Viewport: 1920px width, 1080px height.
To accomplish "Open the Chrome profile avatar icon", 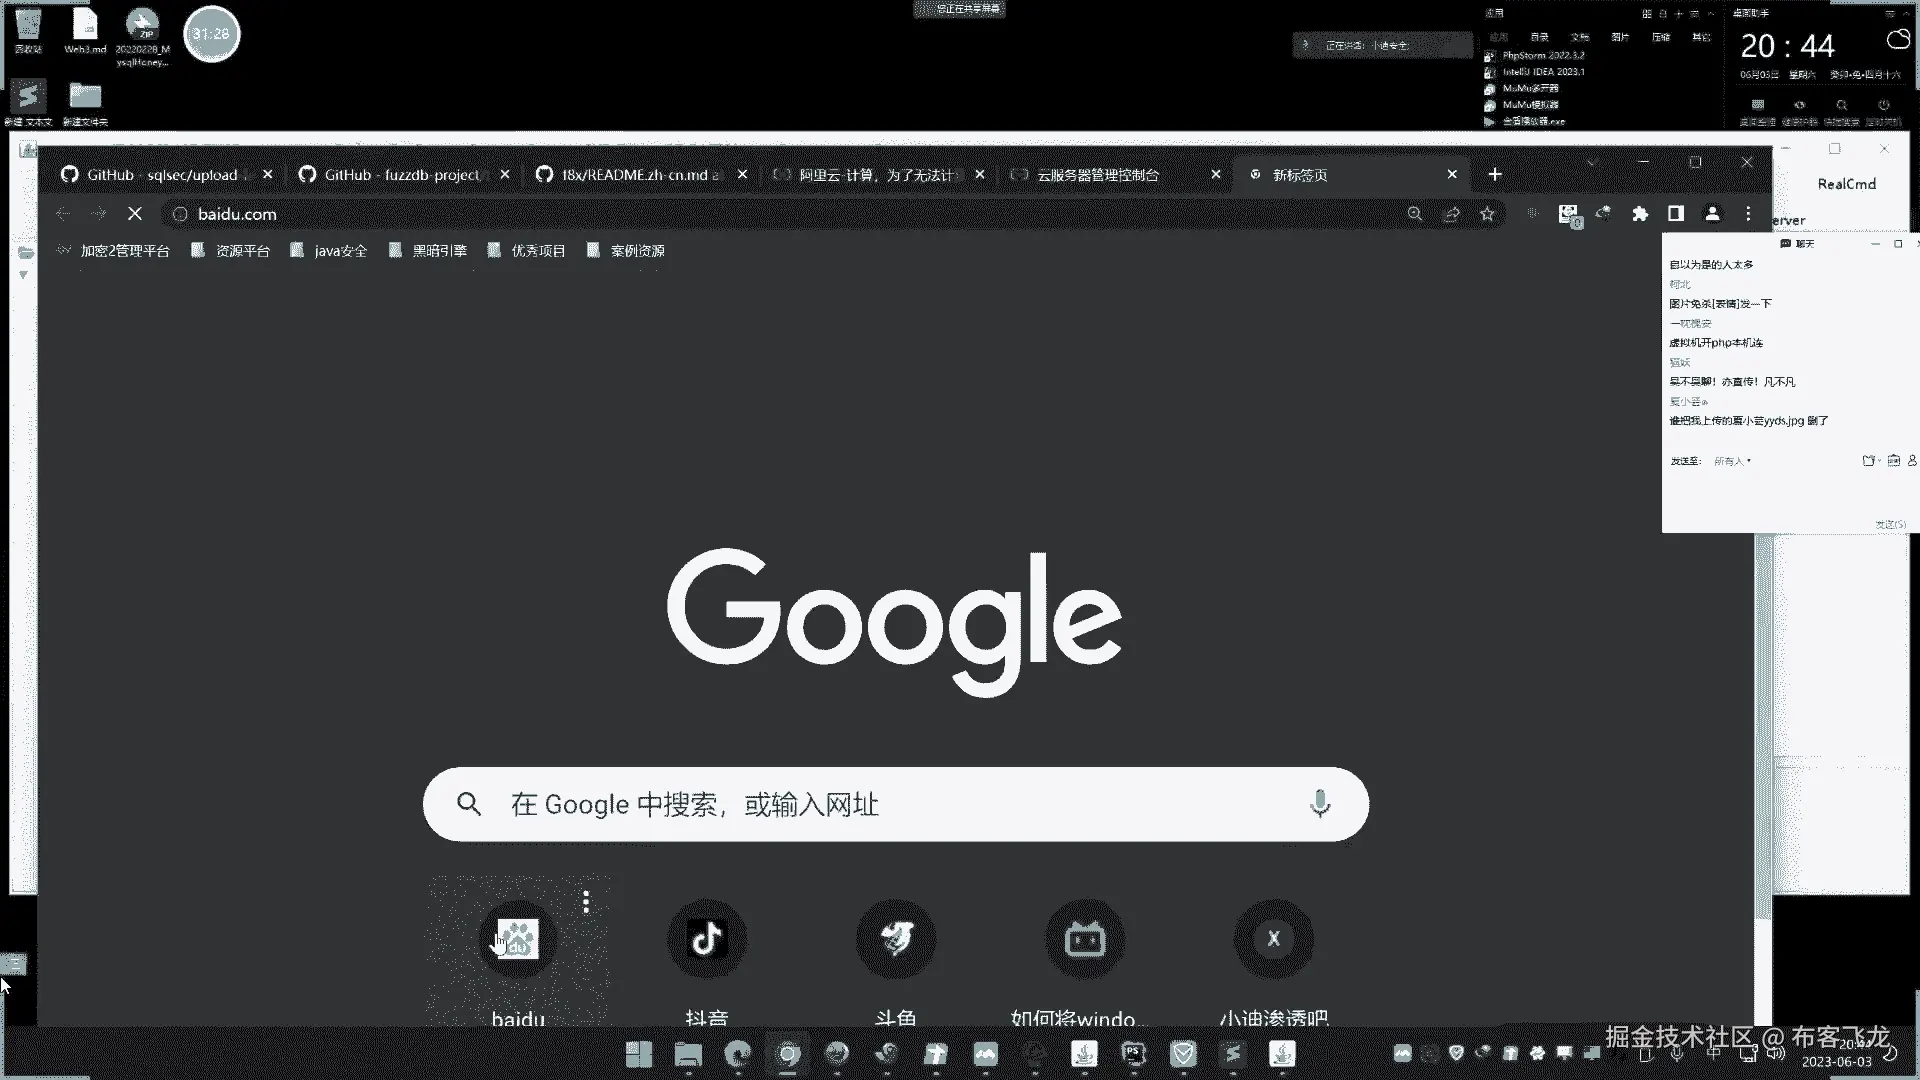I will point(1712,214).
